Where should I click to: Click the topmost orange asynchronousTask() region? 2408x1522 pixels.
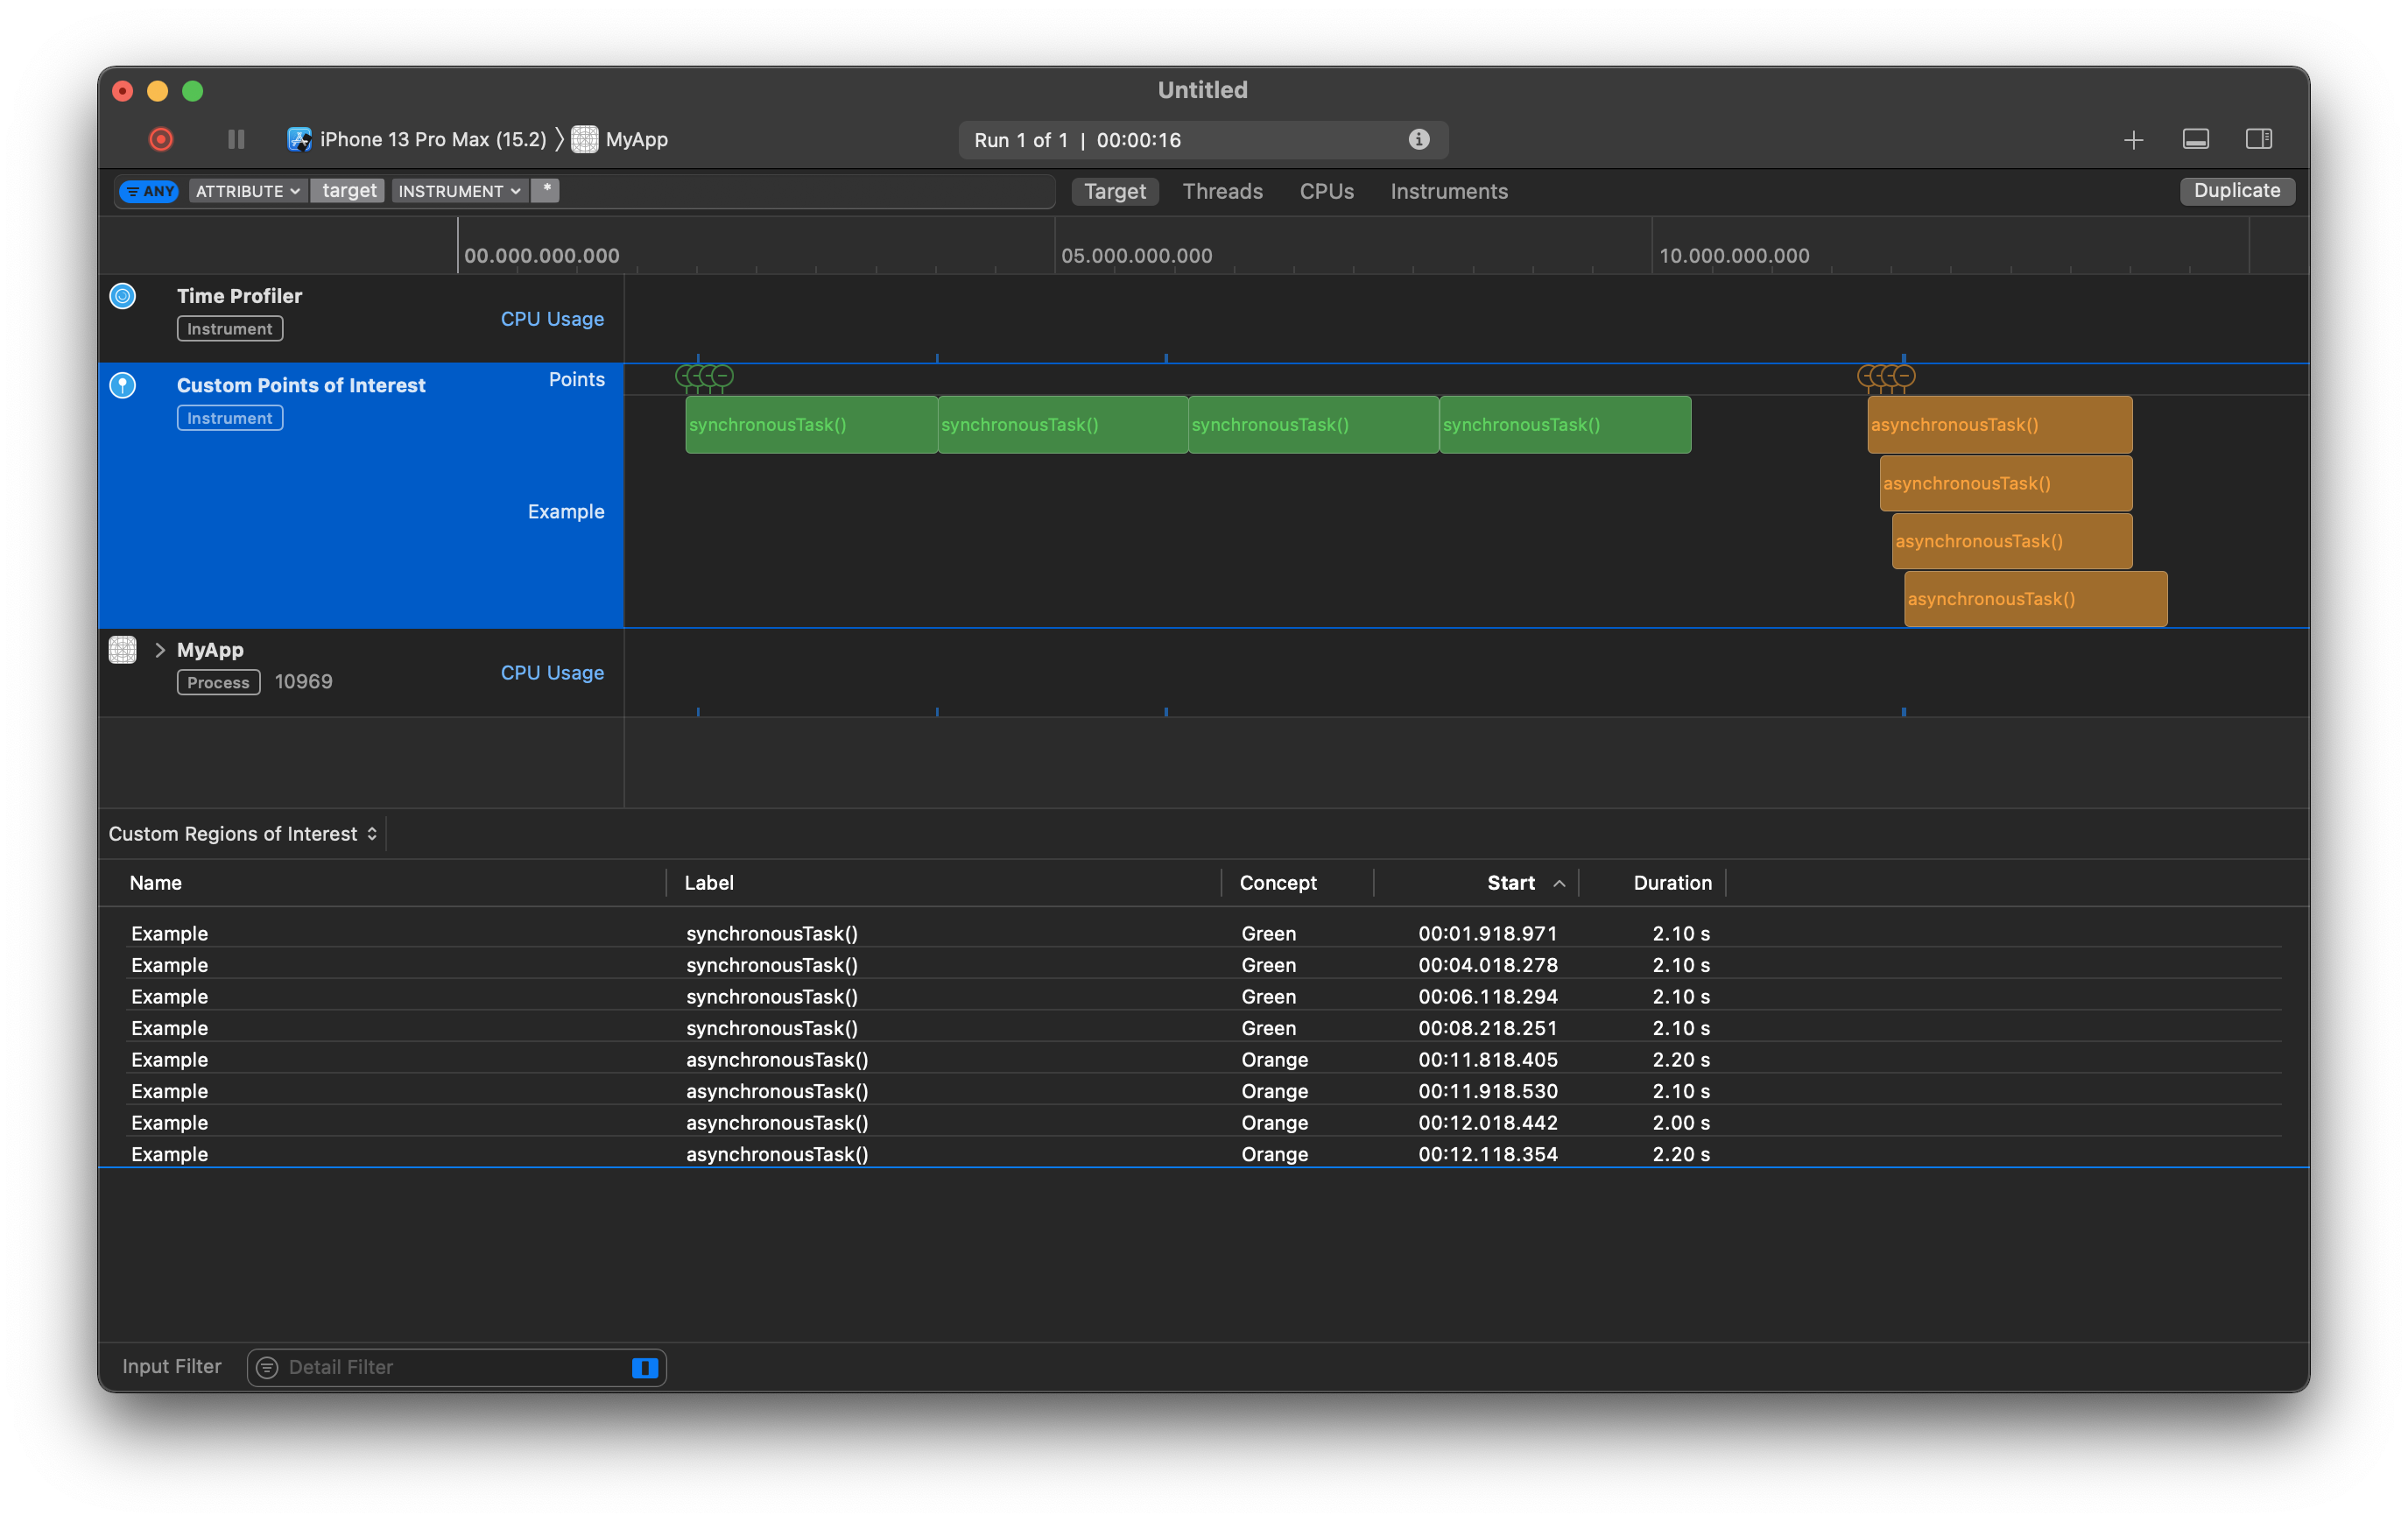pyautogui.click(x=1999, y=425)
